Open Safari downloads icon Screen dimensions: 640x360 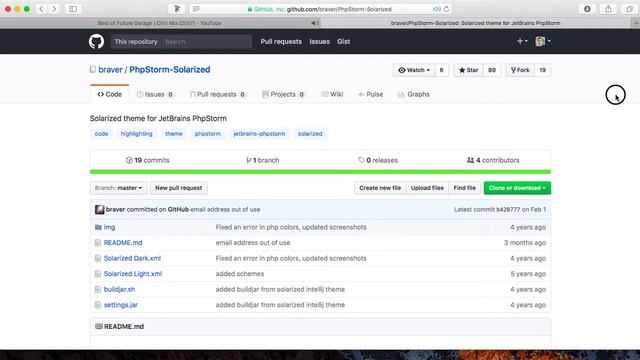coord(587,9)
